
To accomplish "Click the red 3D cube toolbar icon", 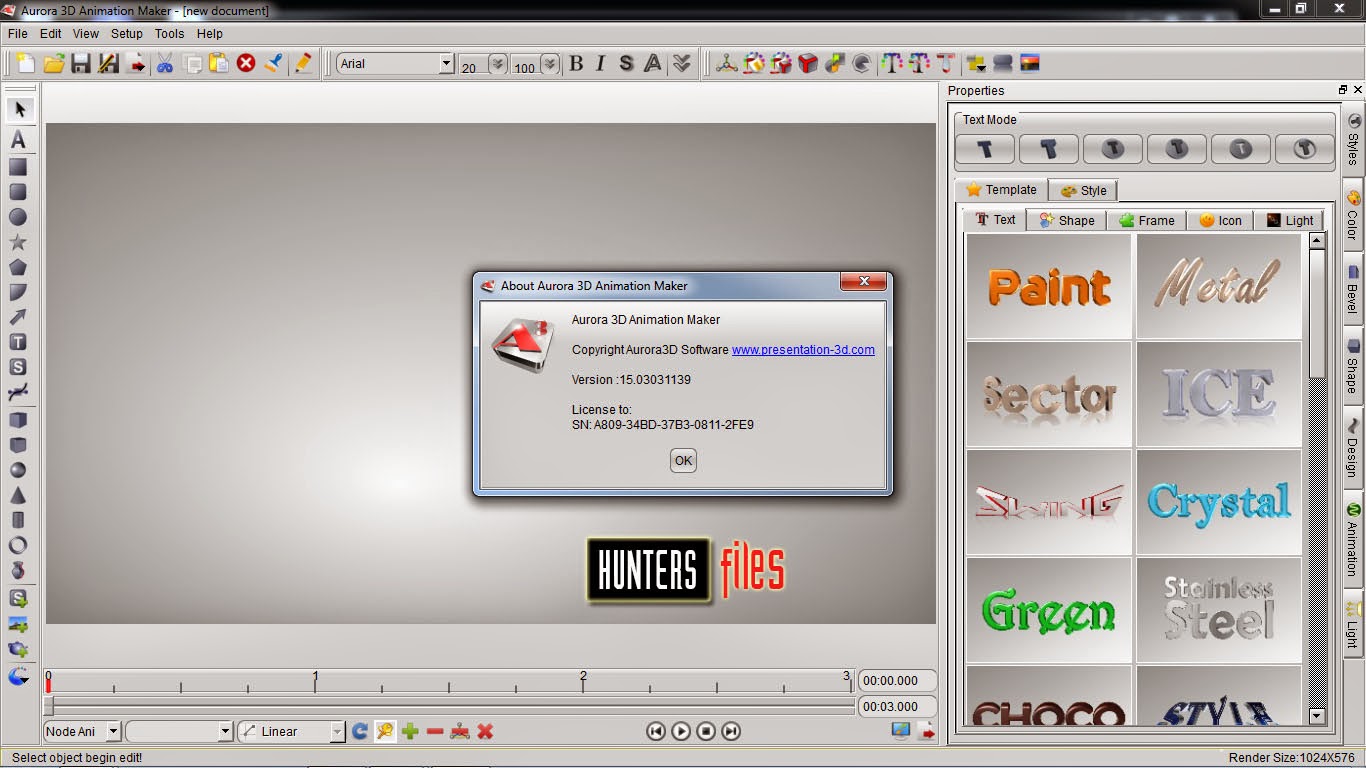I will tap(807, 64).
